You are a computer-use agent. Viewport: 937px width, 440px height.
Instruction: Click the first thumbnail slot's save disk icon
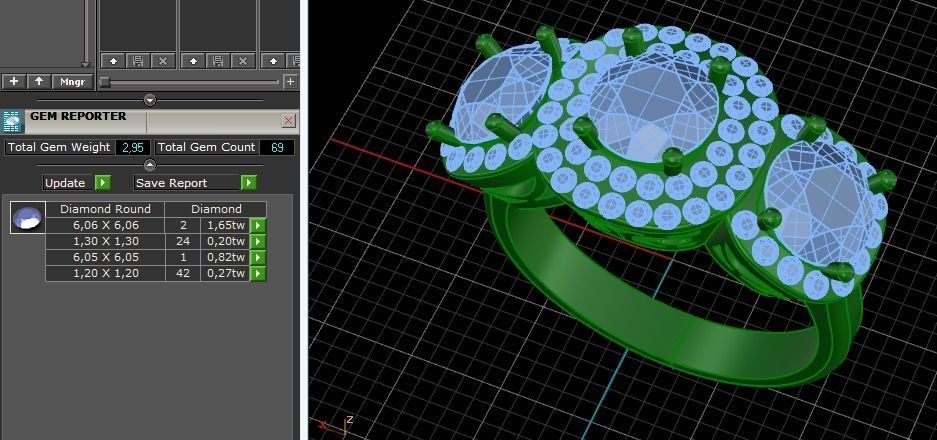point(138,60)
